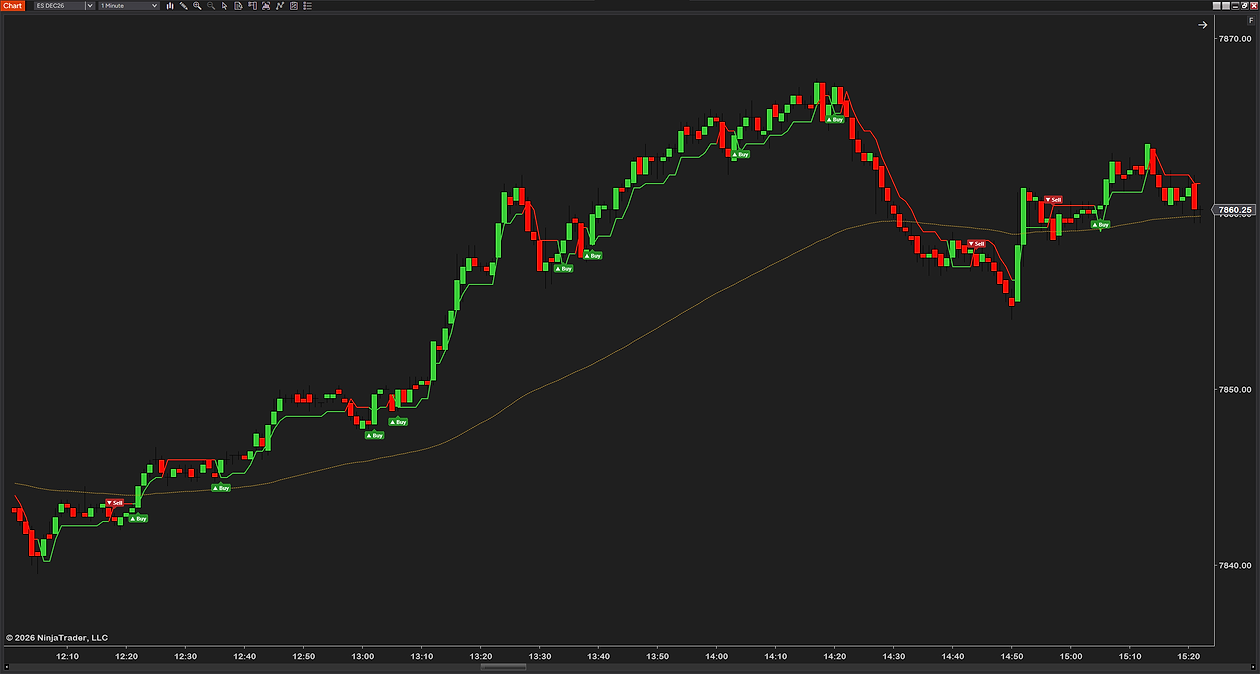The height and width of the screenshot is (674, 1260).
Task: Restore down the chart window
Action: pyautogui.click(x=1245, y=6)
